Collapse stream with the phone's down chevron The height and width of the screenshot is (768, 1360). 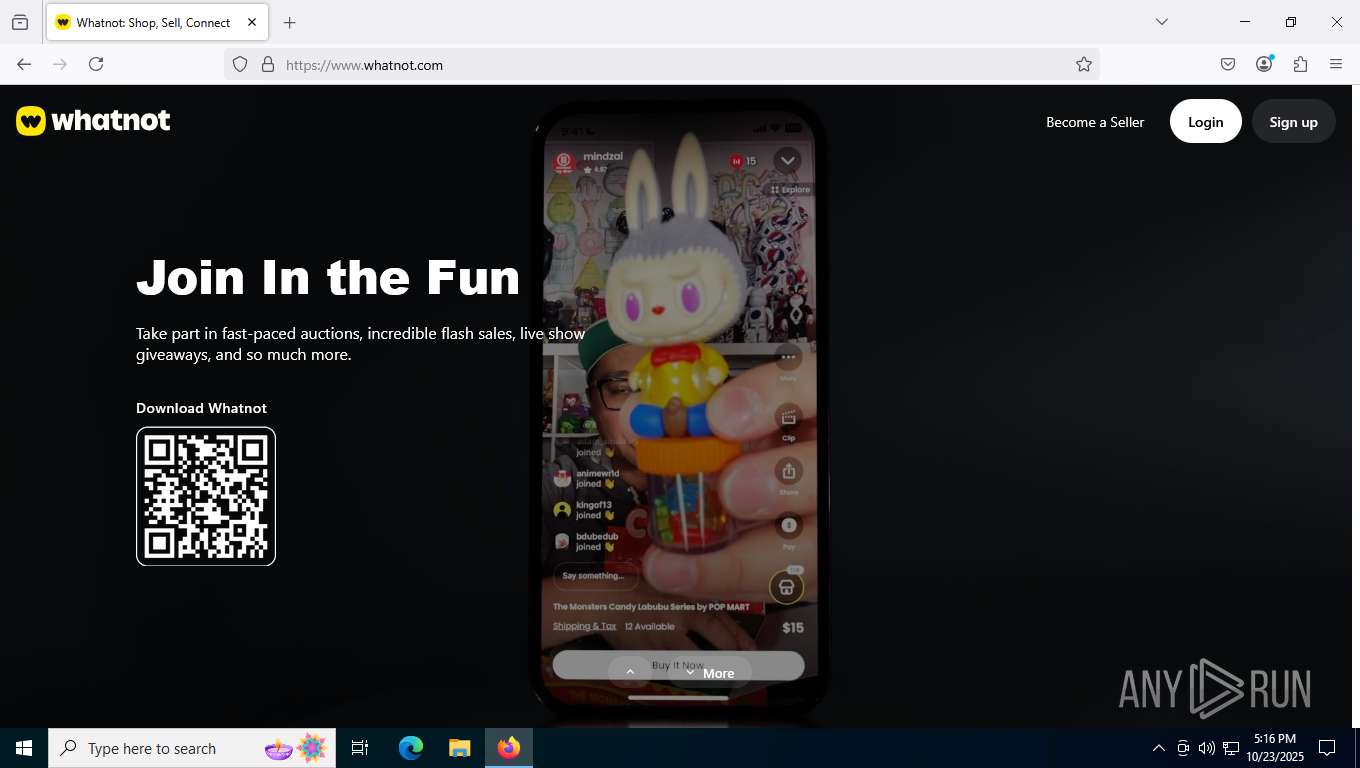[787, 160]
